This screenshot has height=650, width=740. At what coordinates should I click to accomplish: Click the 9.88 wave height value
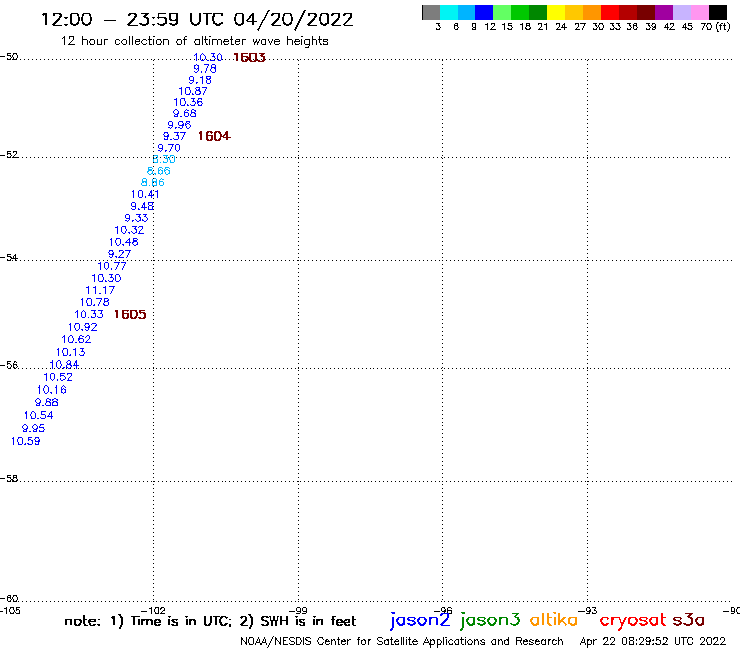[x=46, y=403]
